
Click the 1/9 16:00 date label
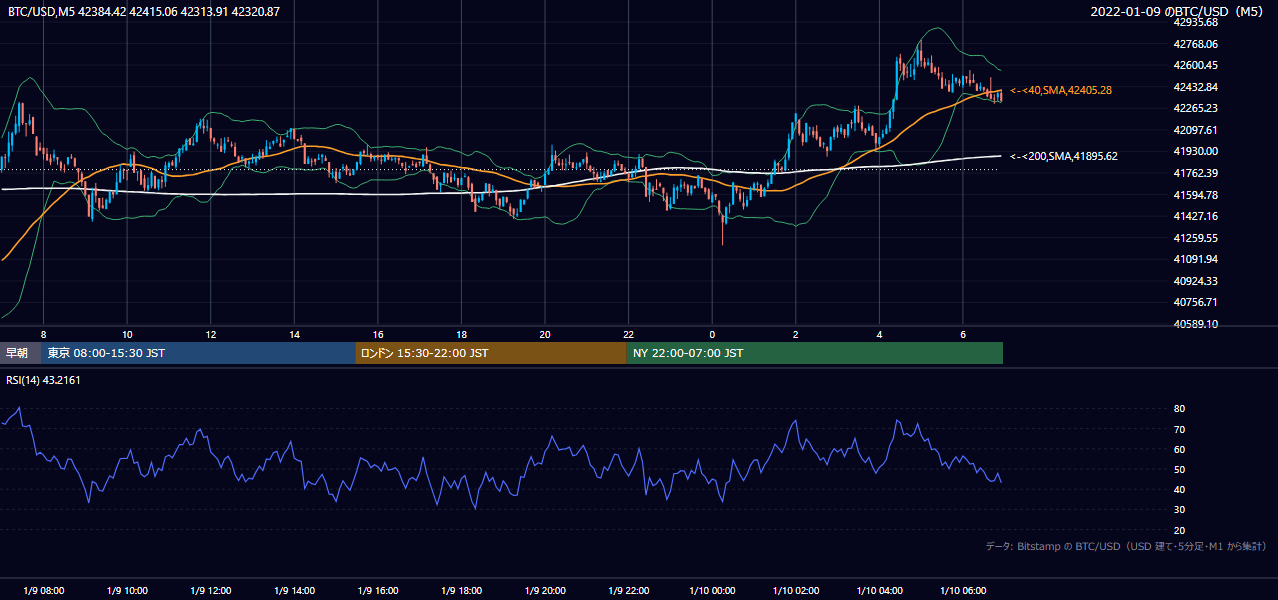pos(378,591)
